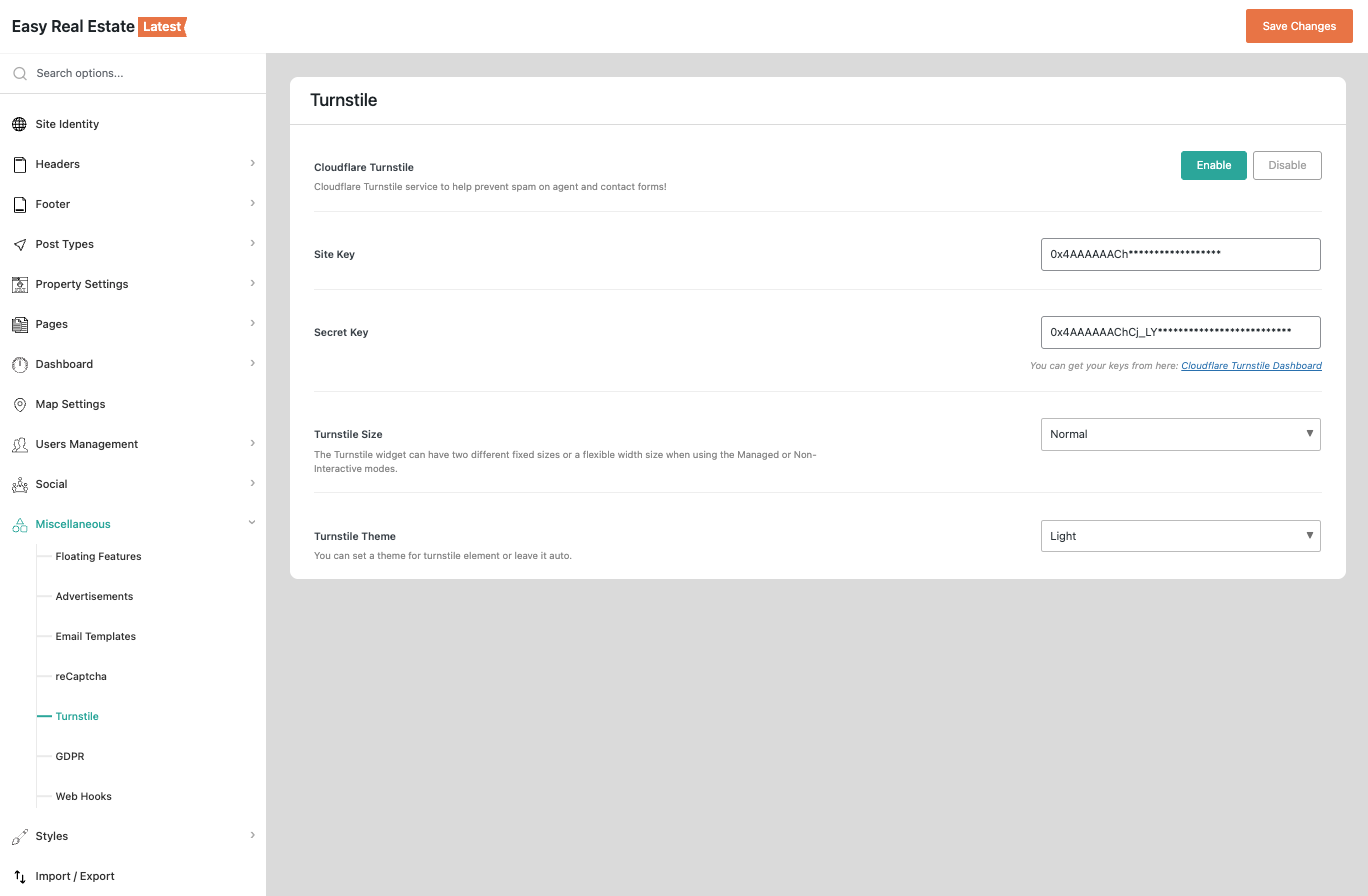Save changes with the orange button
This screenshot has width=1368, height=896.
tap(1298, 26)
